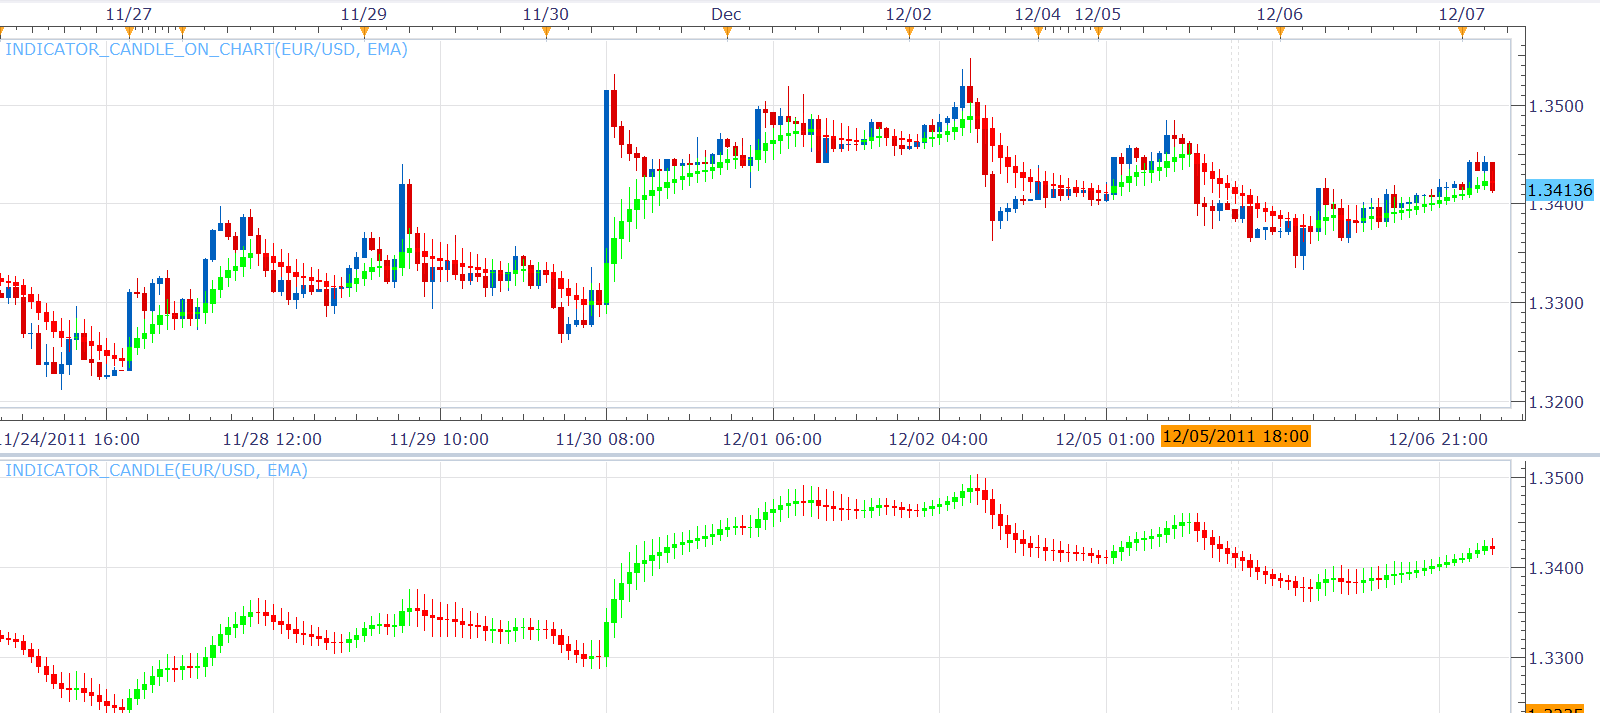Image resolution: width=1600 pixels, height=713 pixels.
Task: Click the highlighted 12/05/2011 18:00 time label
Action: tap(1235, 436)
